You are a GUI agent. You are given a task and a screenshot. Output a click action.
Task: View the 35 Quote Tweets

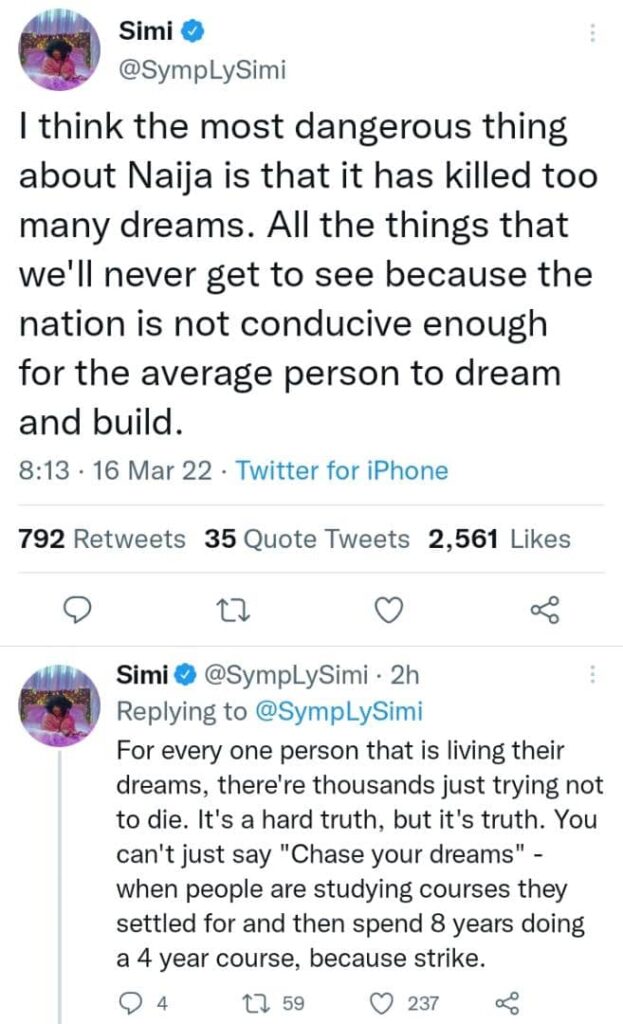(x=307, y=539)
